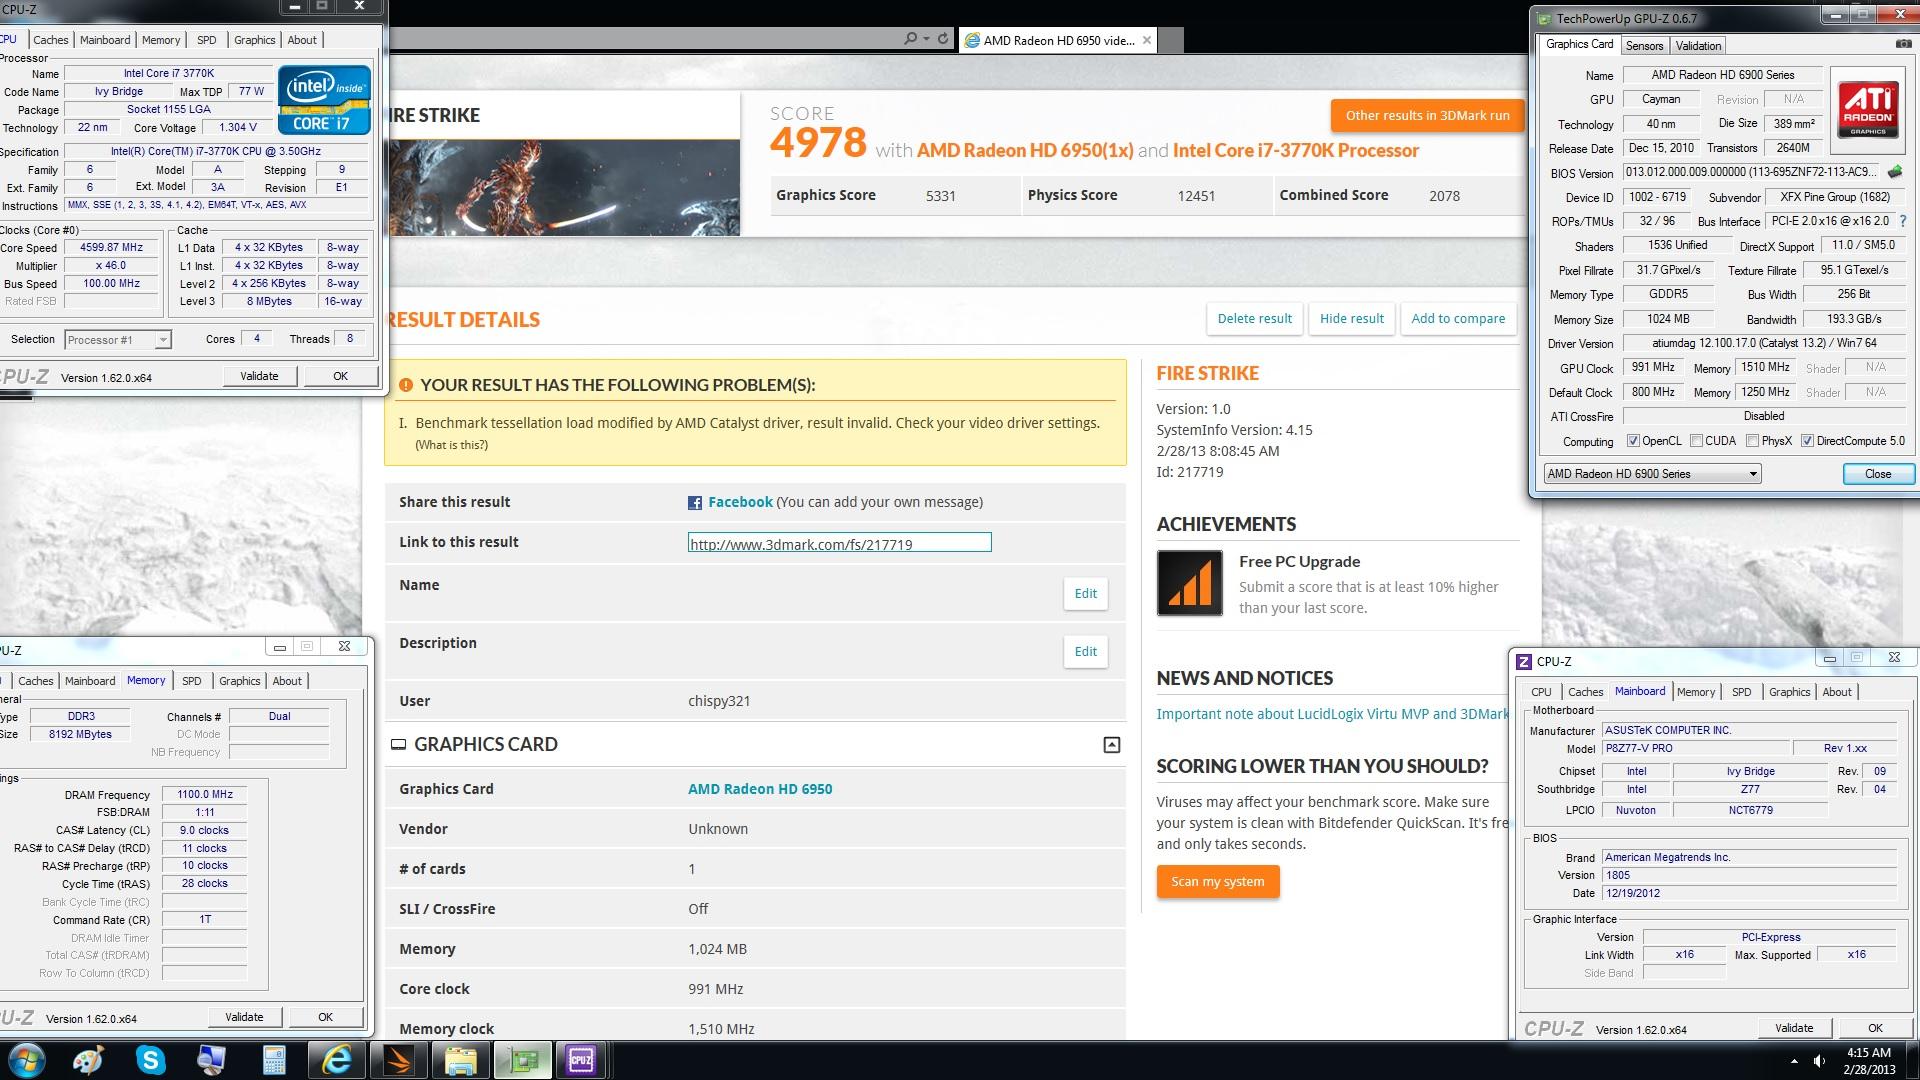Open About tab in mainboard CPU-Z window

(x=1837, y=692)
